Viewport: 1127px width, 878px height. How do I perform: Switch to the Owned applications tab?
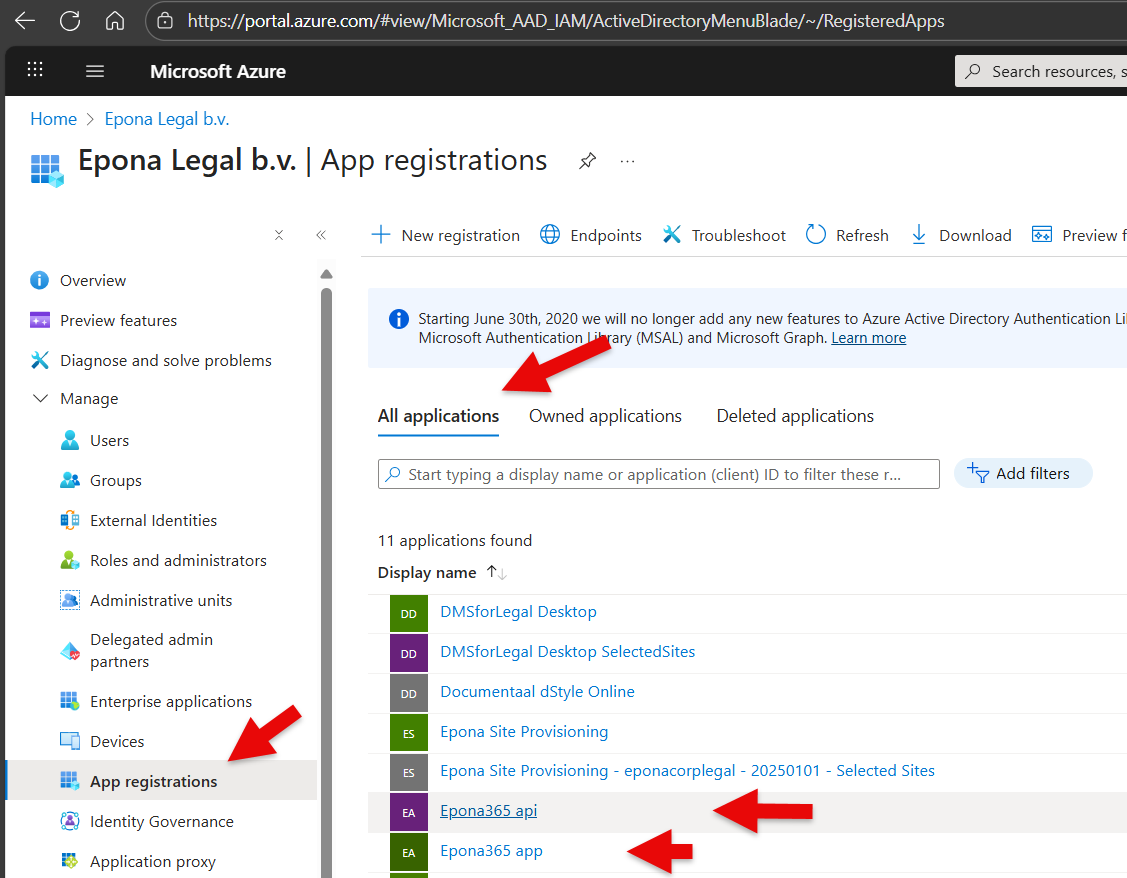click(x=605, y=416)
